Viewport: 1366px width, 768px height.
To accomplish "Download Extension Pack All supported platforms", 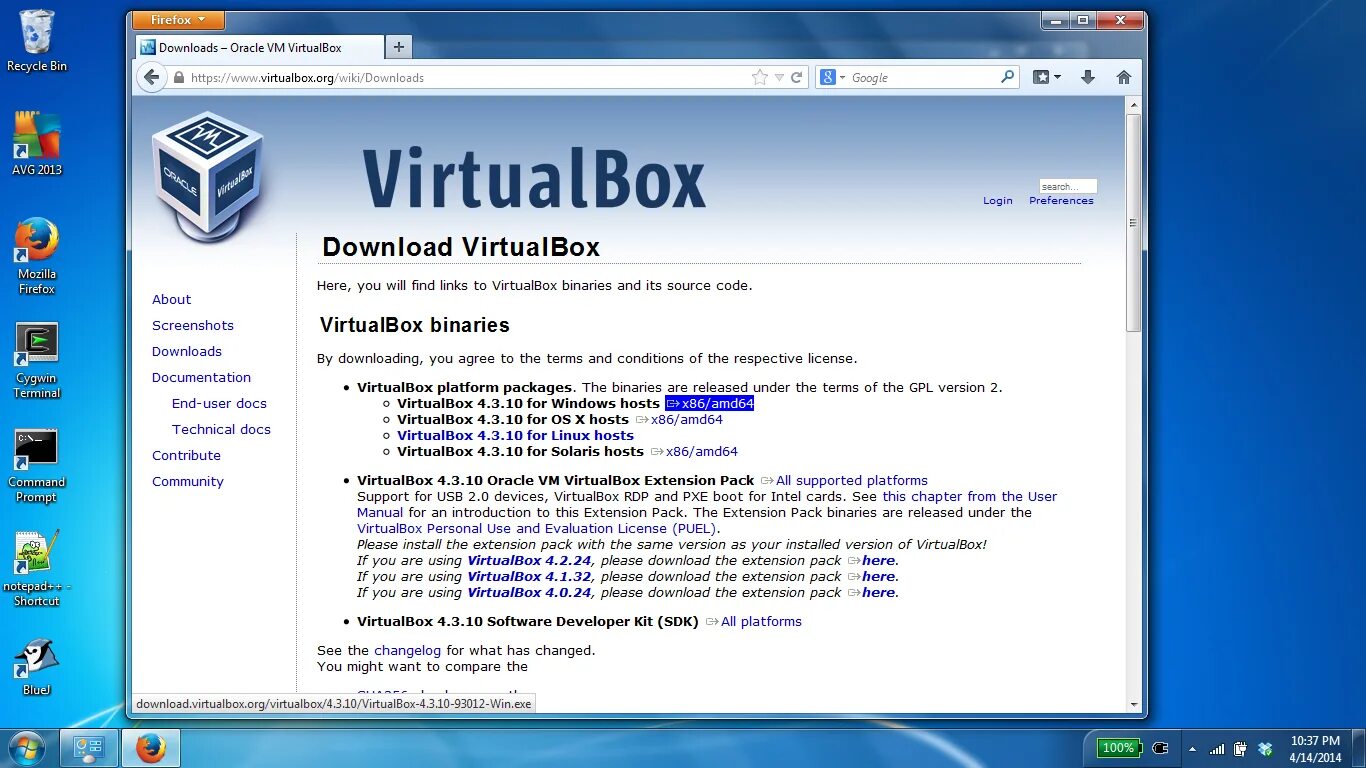I will [x=844, y=480].
